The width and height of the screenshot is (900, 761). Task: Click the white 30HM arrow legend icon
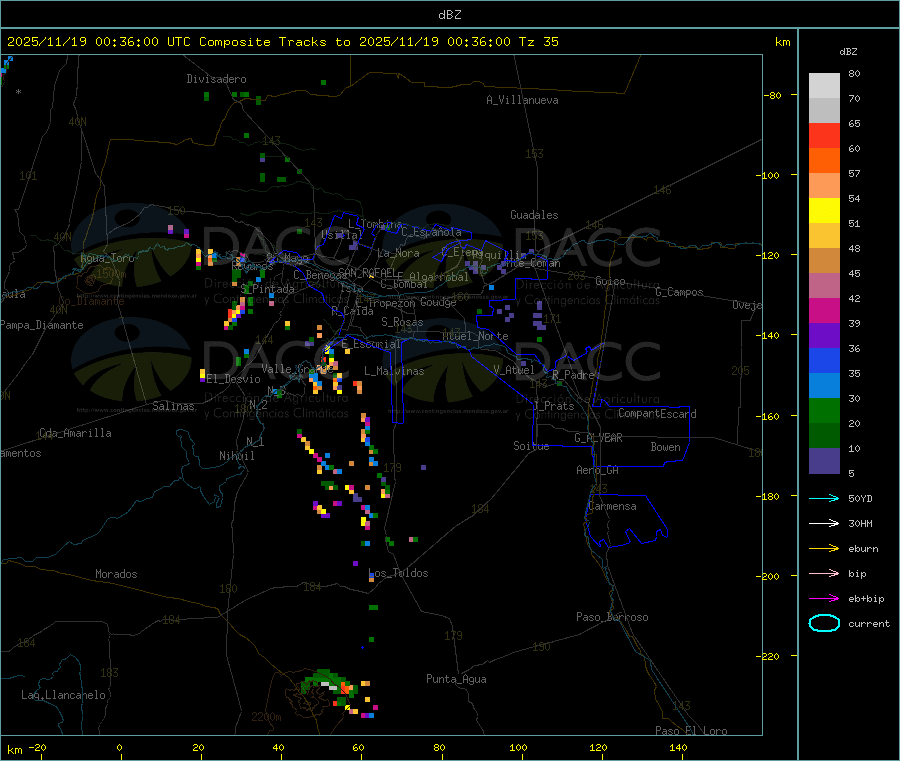pyautogui.click(x=824, y=523)
